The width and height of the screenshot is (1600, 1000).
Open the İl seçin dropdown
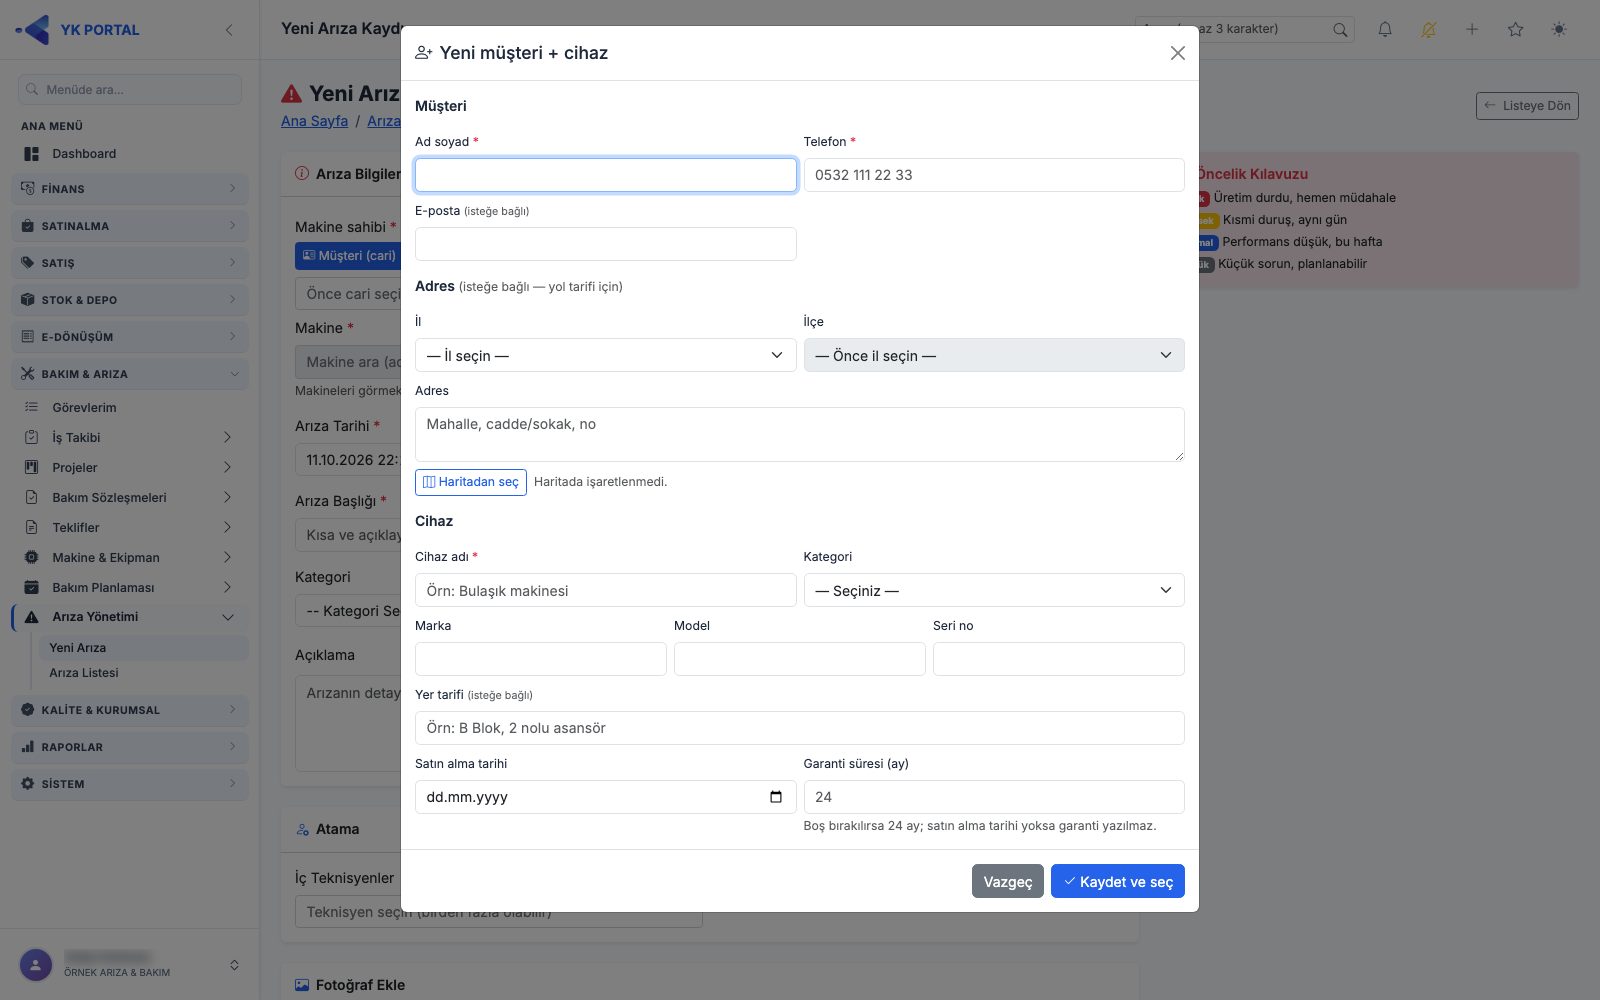point(606,355)
